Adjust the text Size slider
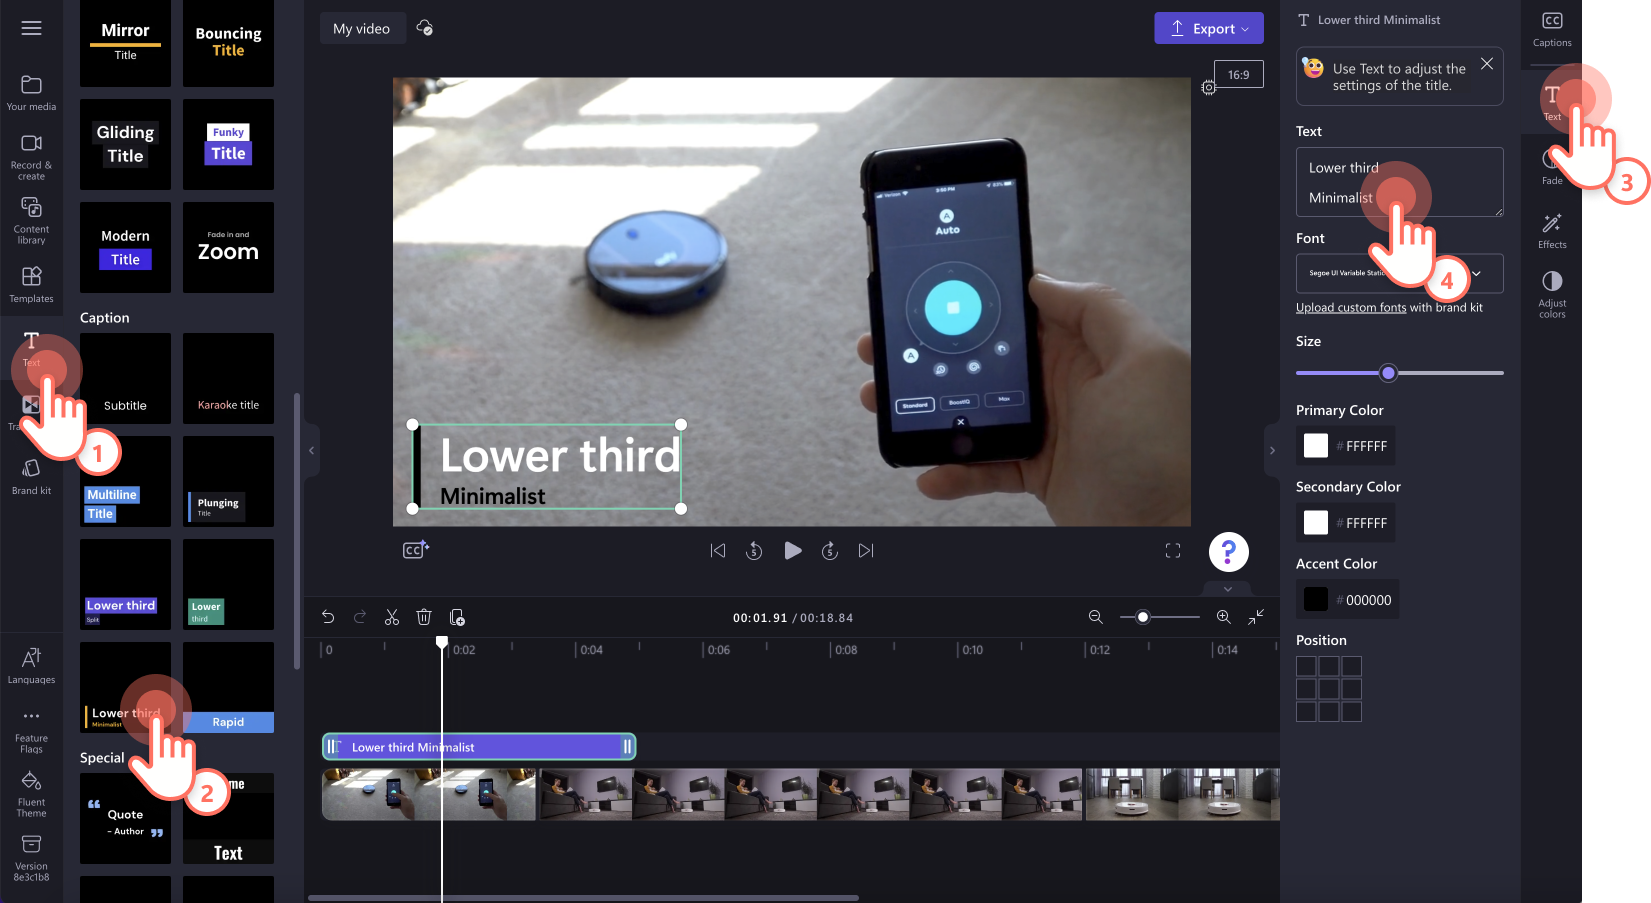The width and height of the screenshot is (1651, 903). (x=1388, y=373)
